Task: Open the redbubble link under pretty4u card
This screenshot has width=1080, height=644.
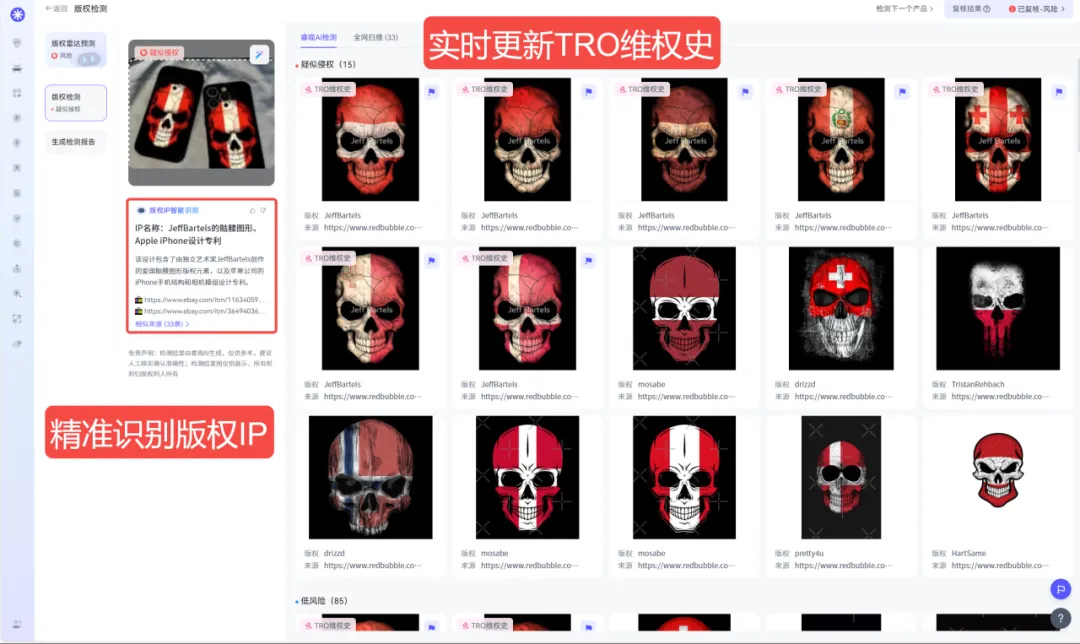Action: [842, 565]
